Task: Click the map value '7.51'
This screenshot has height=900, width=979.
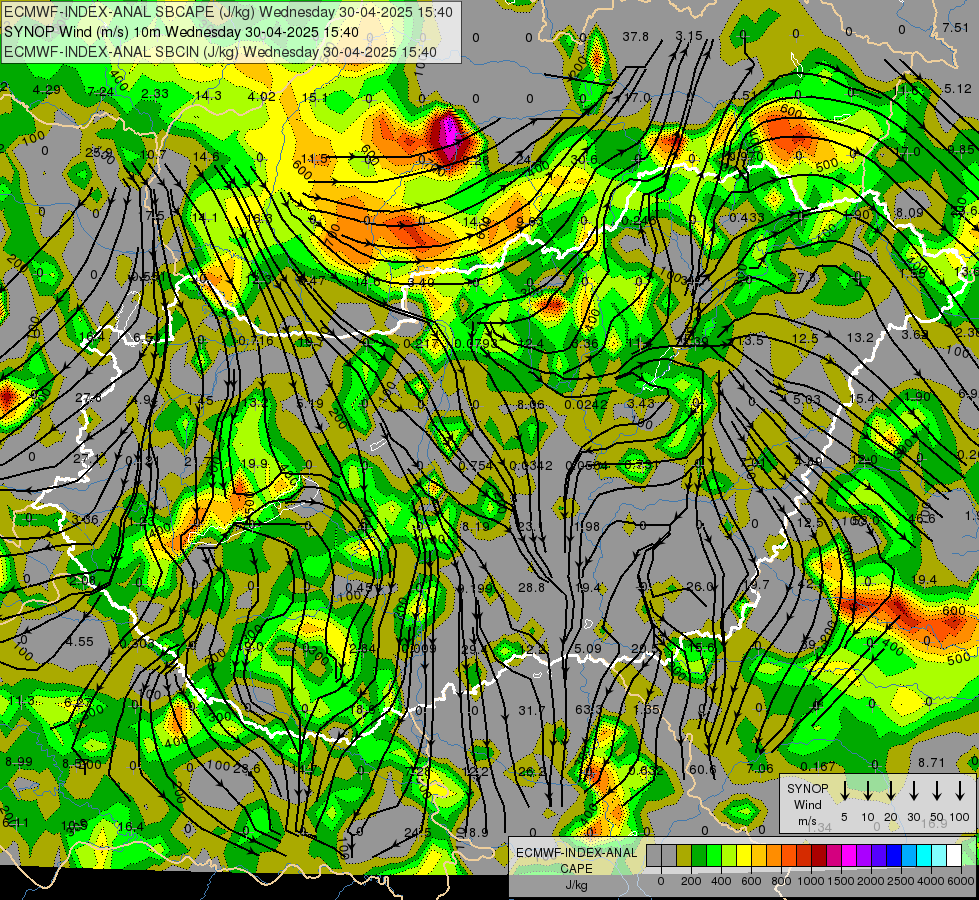Action: (955, 27)
